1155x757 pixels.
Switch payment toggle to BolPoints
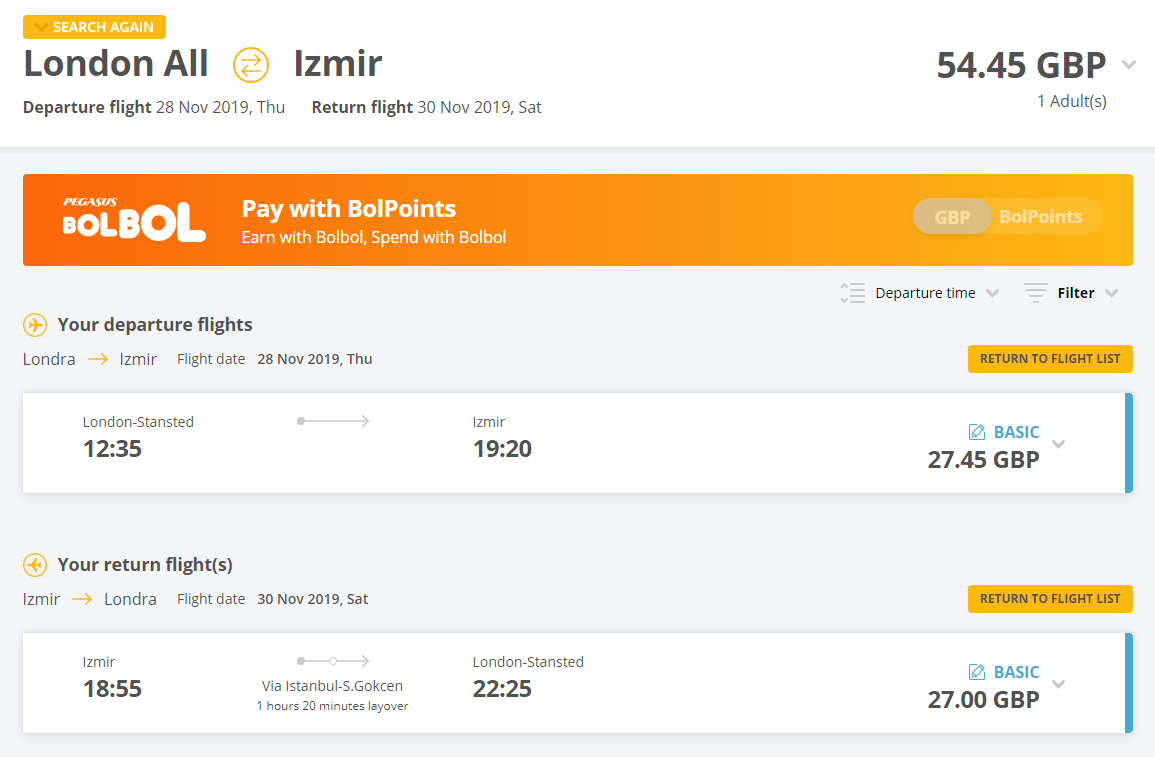pos(1041,216)
